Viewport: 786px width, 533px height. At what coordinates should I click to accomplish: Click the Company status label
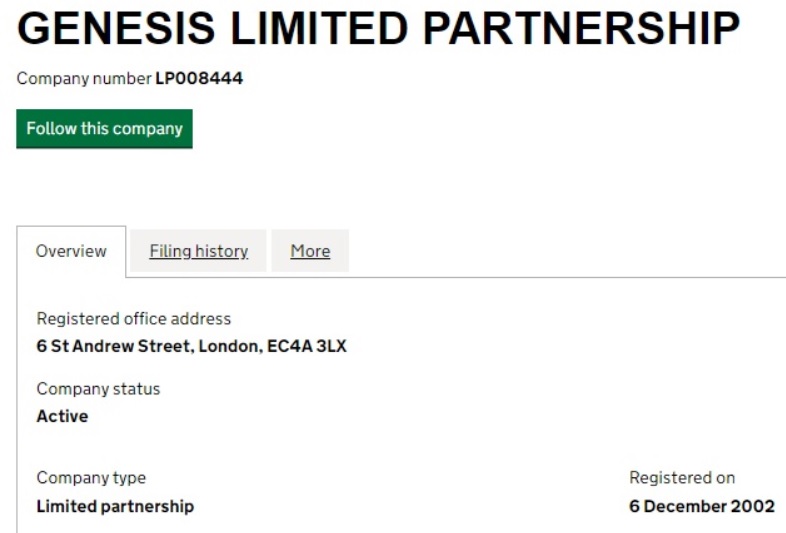click(x=98, y=388)
